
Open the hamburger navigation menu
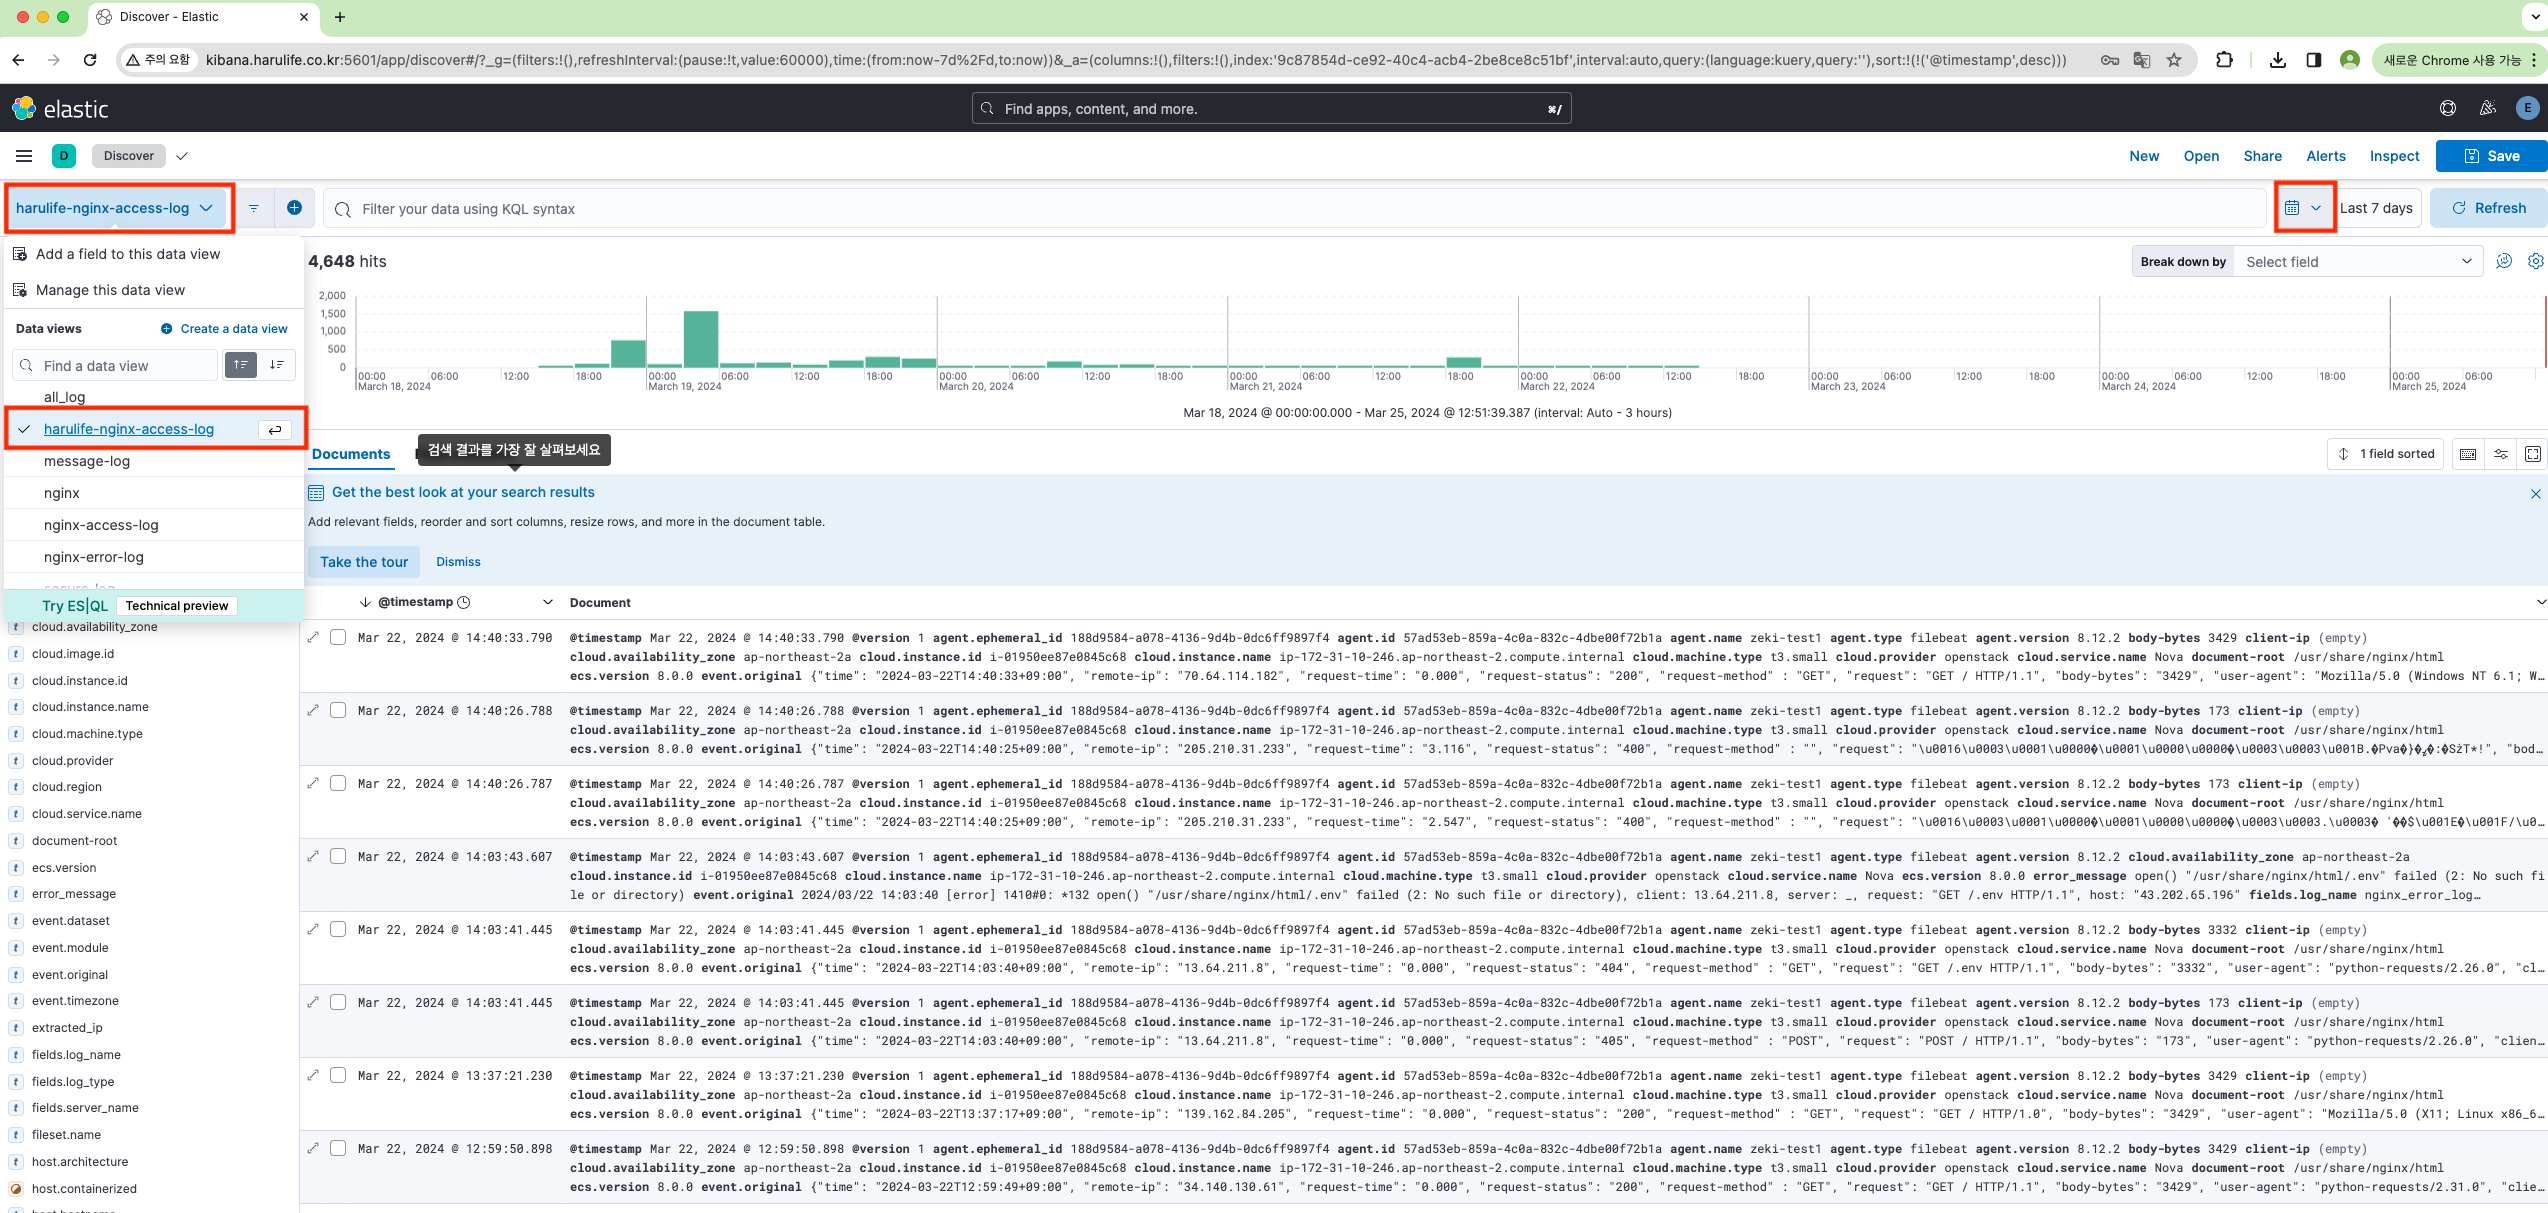24,156
